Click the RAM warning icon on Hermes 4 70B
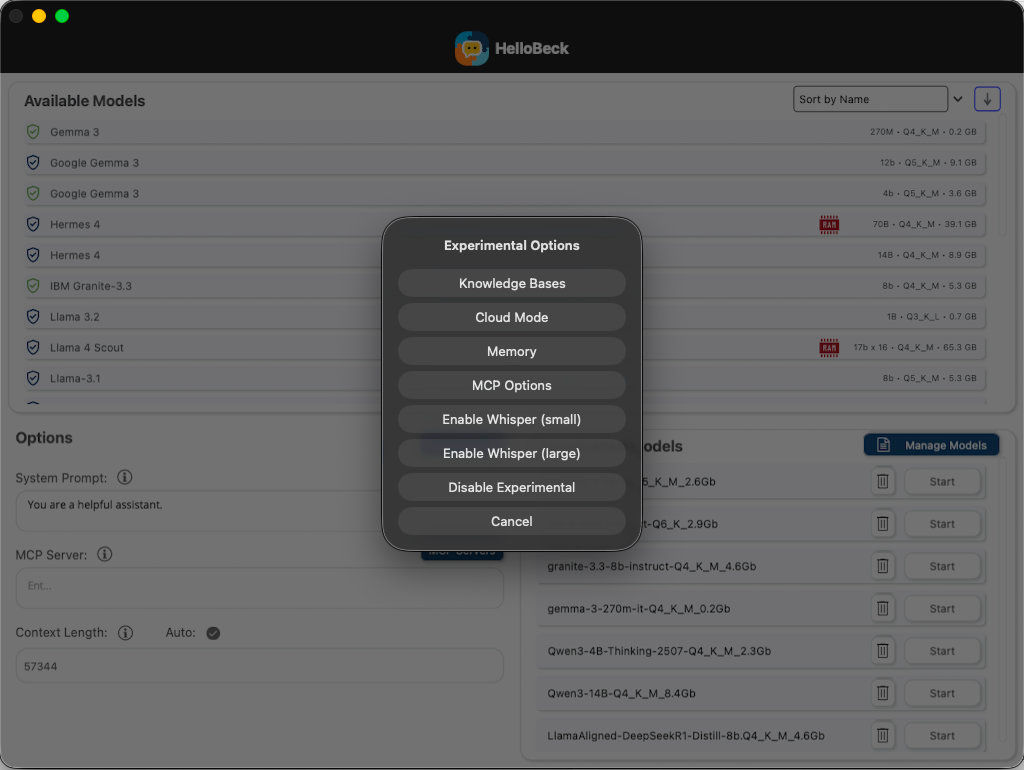Viewport: 1024px width, 770px height. coord(829,225)
